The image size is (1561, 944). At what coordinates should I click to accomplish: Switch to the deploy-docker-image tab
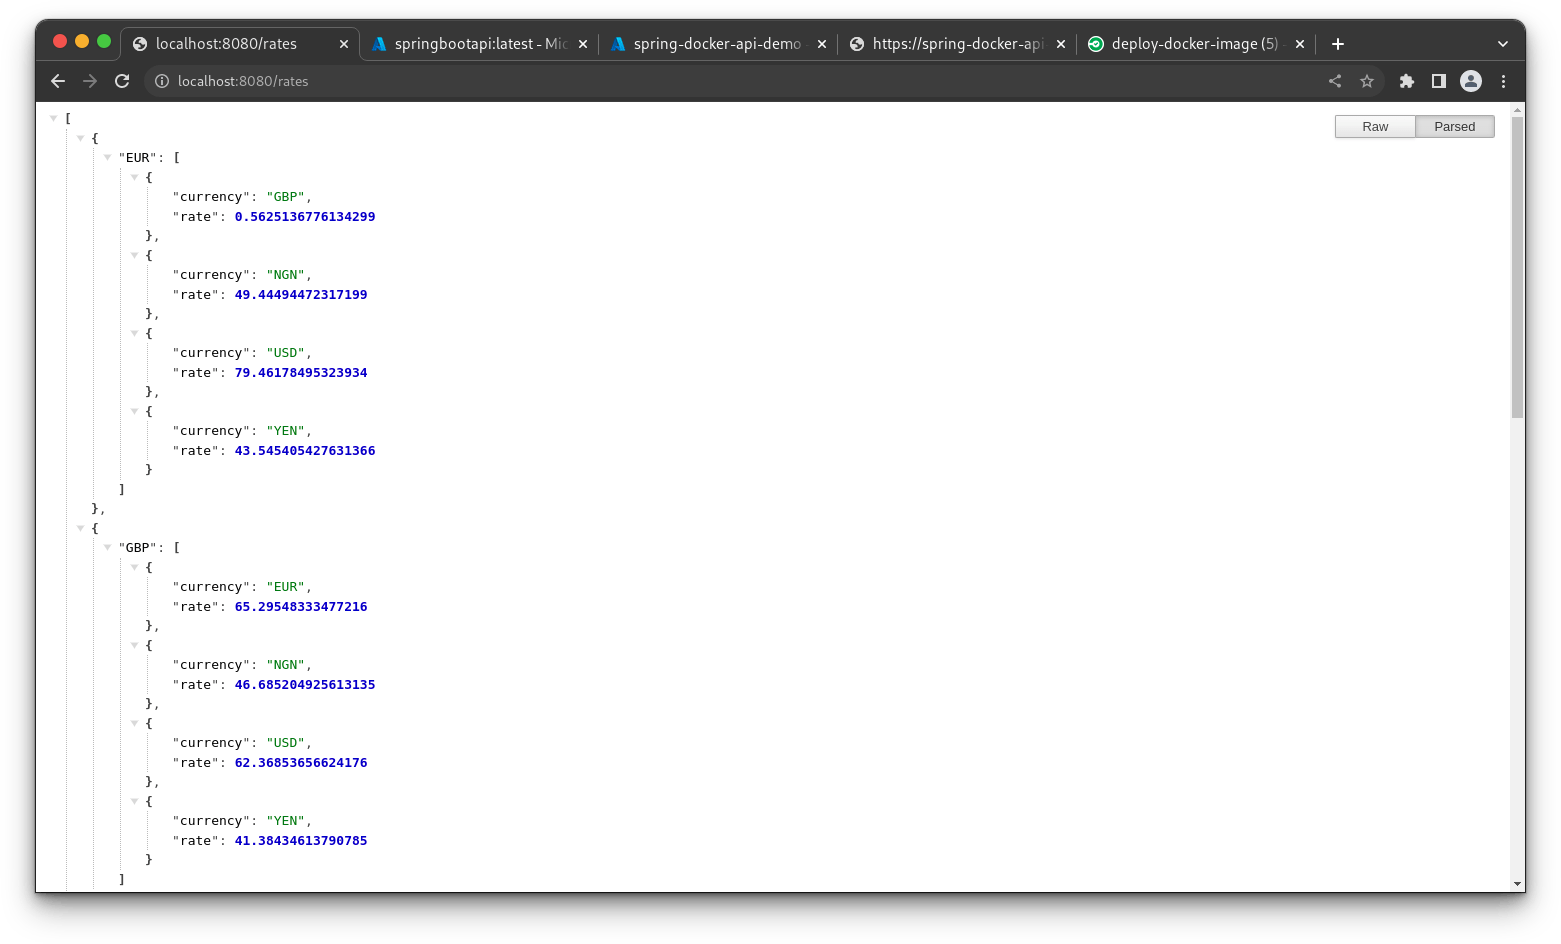point(1185,43)
